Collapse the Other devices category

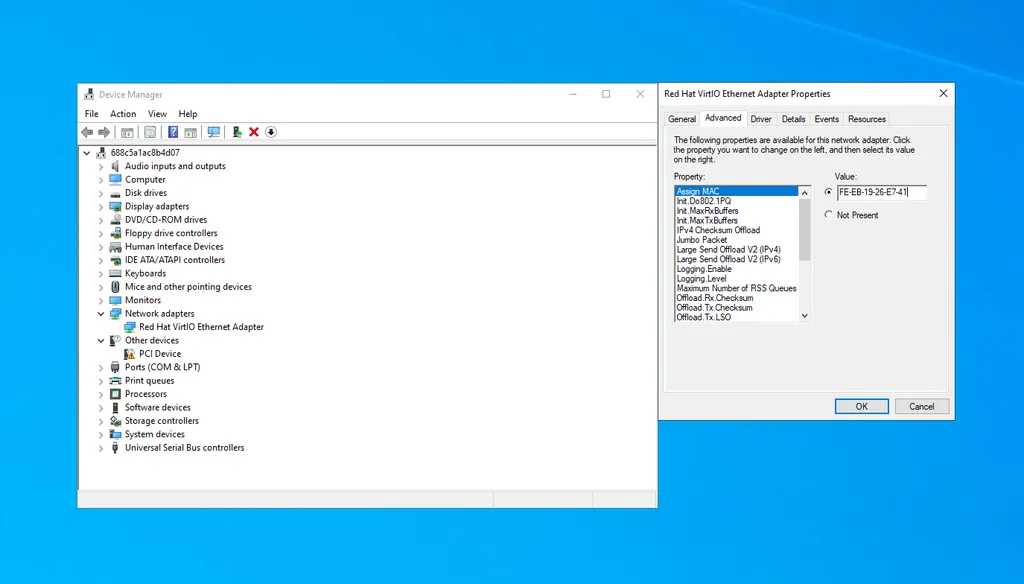(101, 340)
